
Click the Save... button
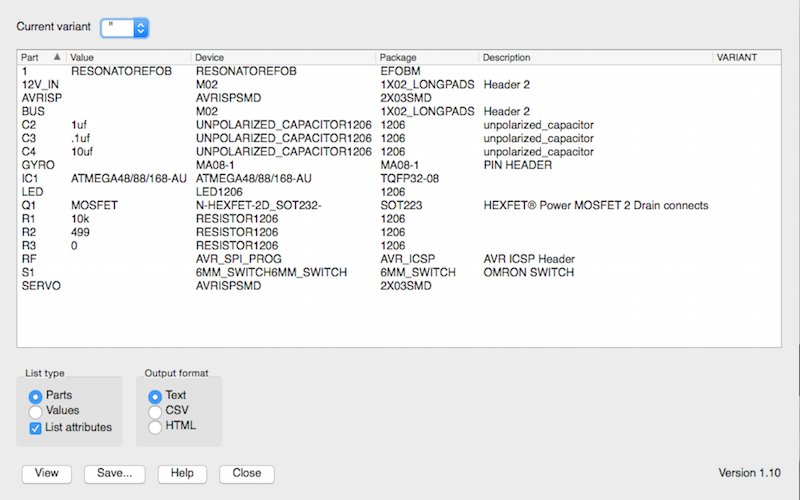point(114,473)
